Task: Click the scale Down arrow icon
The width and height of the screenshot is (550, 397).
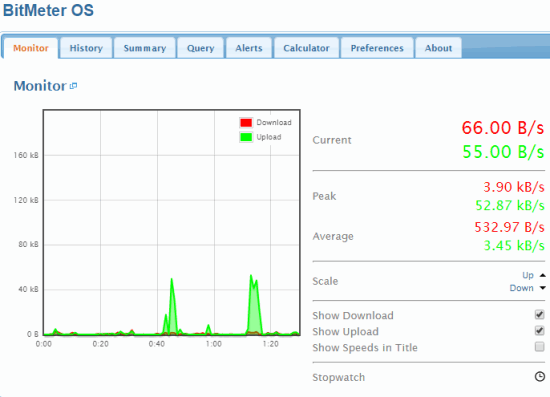Action: tap(543, 288)
